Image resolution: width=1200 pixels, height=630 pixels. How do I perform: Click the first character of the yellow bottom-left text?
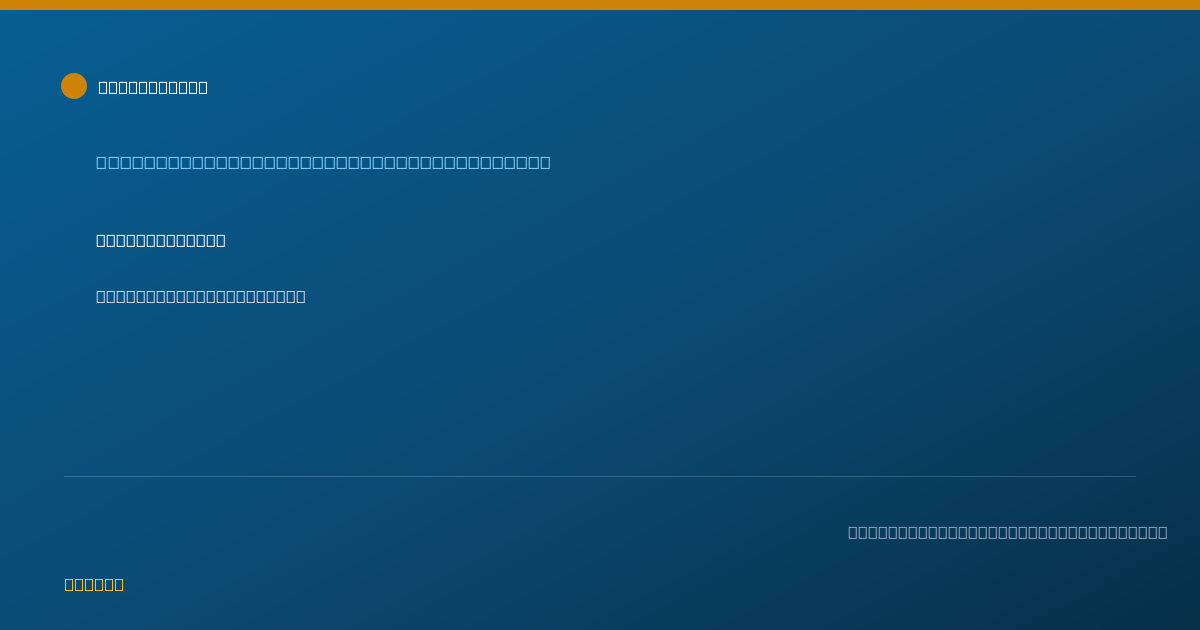click(69, 584)
